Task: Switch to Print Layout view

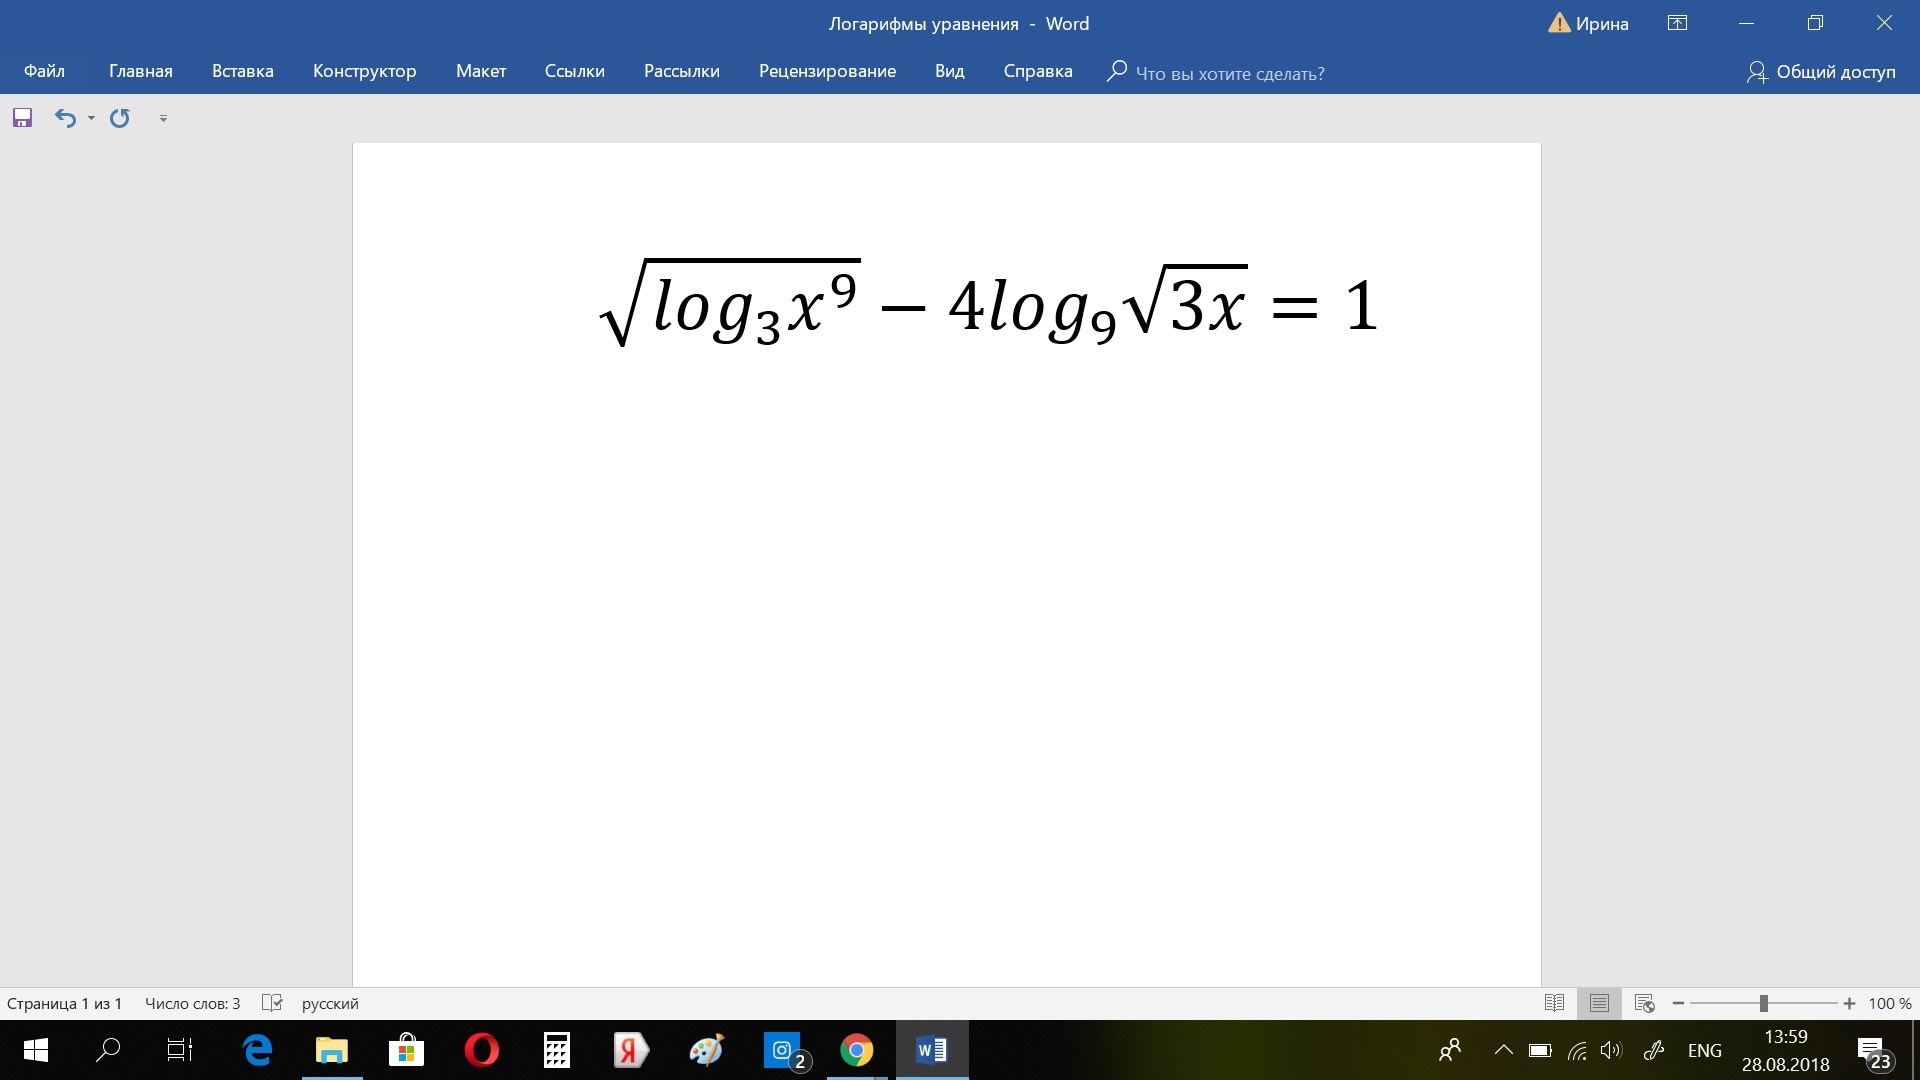Action: tap(1599, 1003)
